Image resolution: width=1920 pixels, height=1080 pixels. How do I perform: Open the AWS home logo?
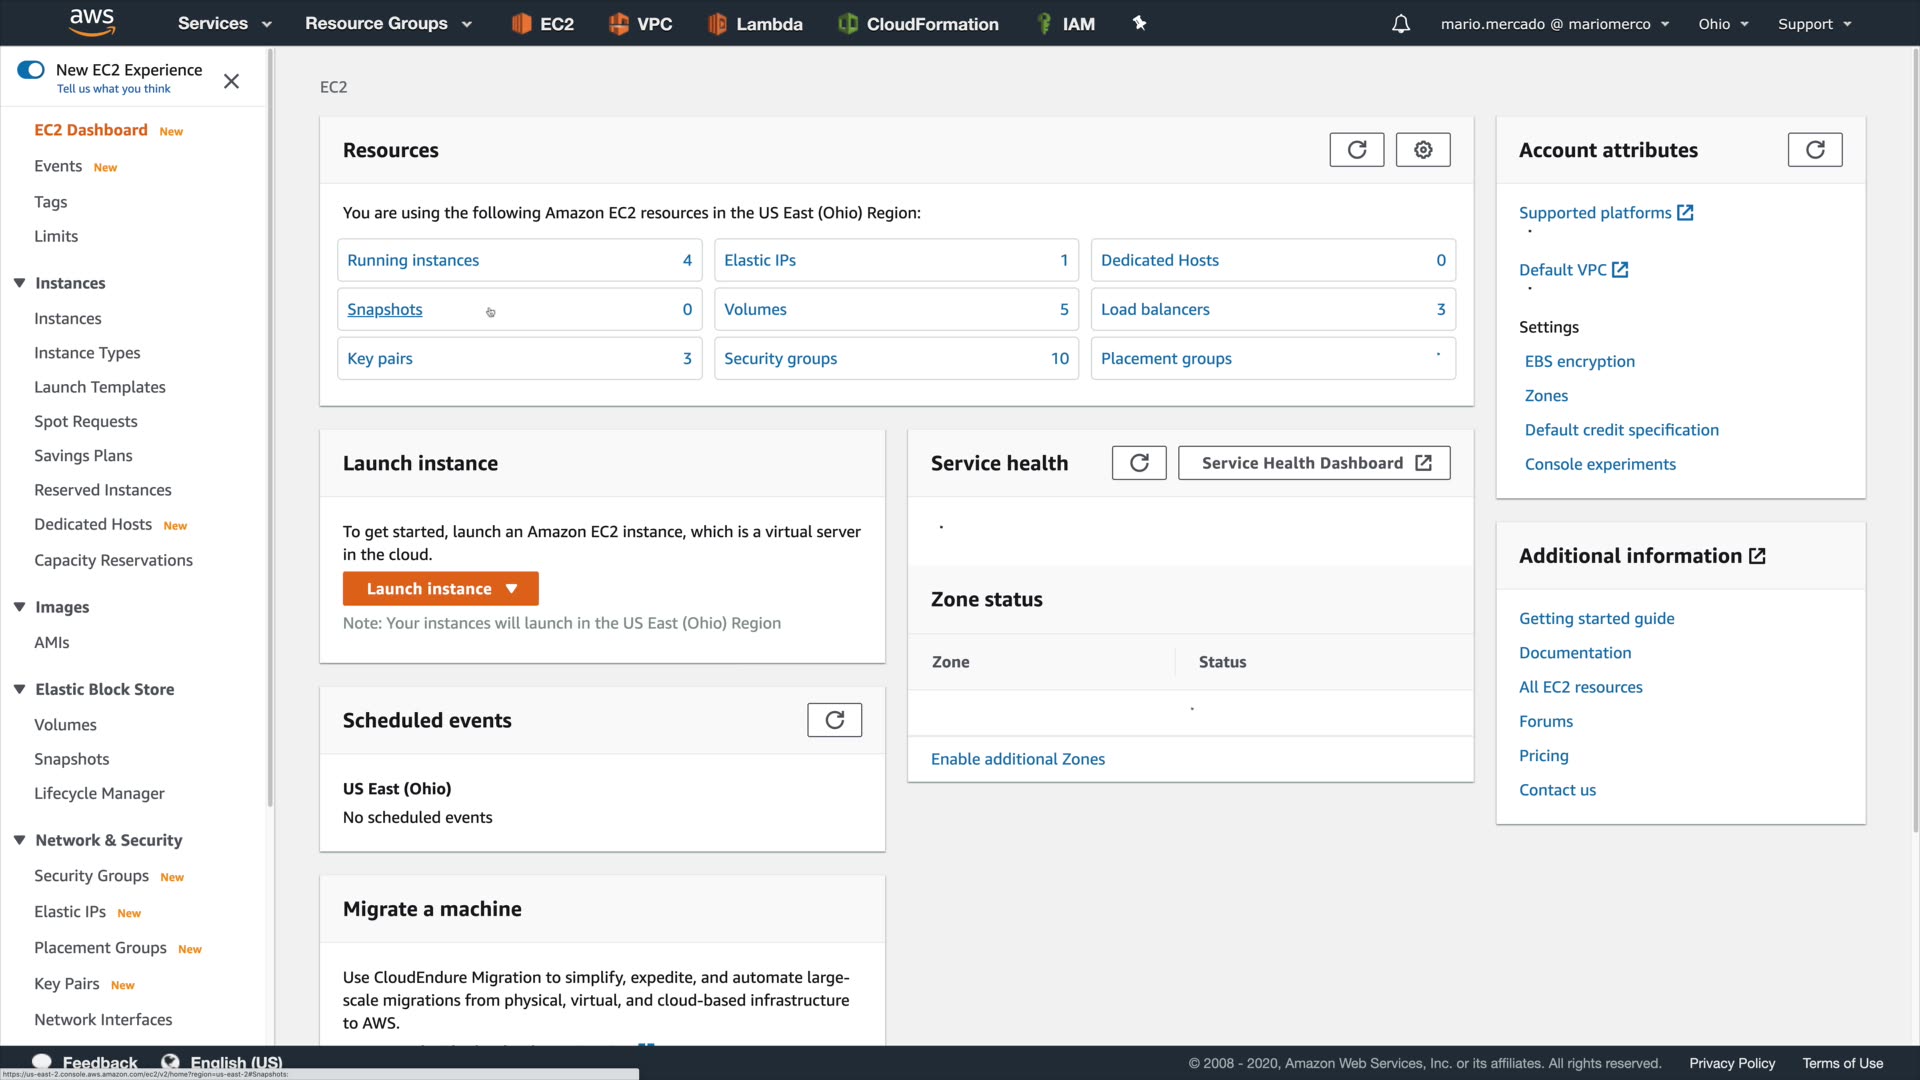click(x=92, y=22)
